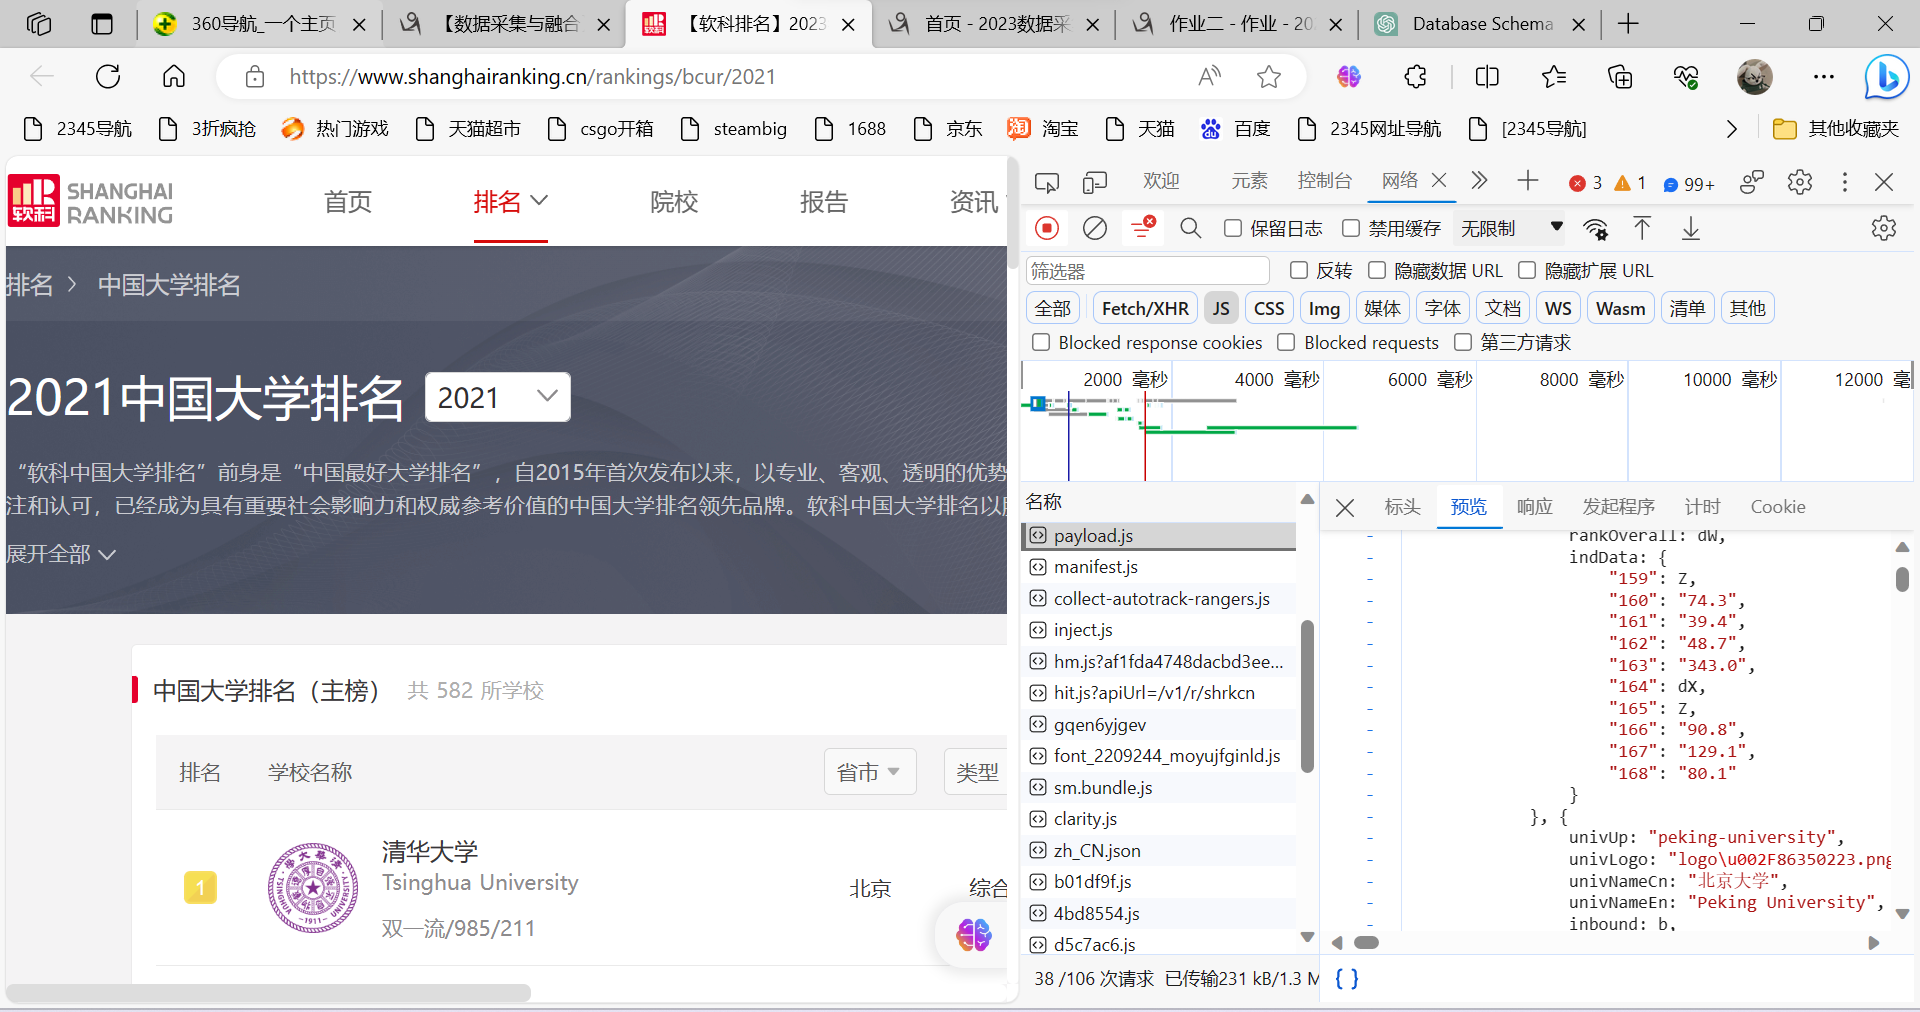Add new DevTools tab plus icon
This screenshot has width=1920, height=1012.
pyautogui.click(x=1527, y=180)
